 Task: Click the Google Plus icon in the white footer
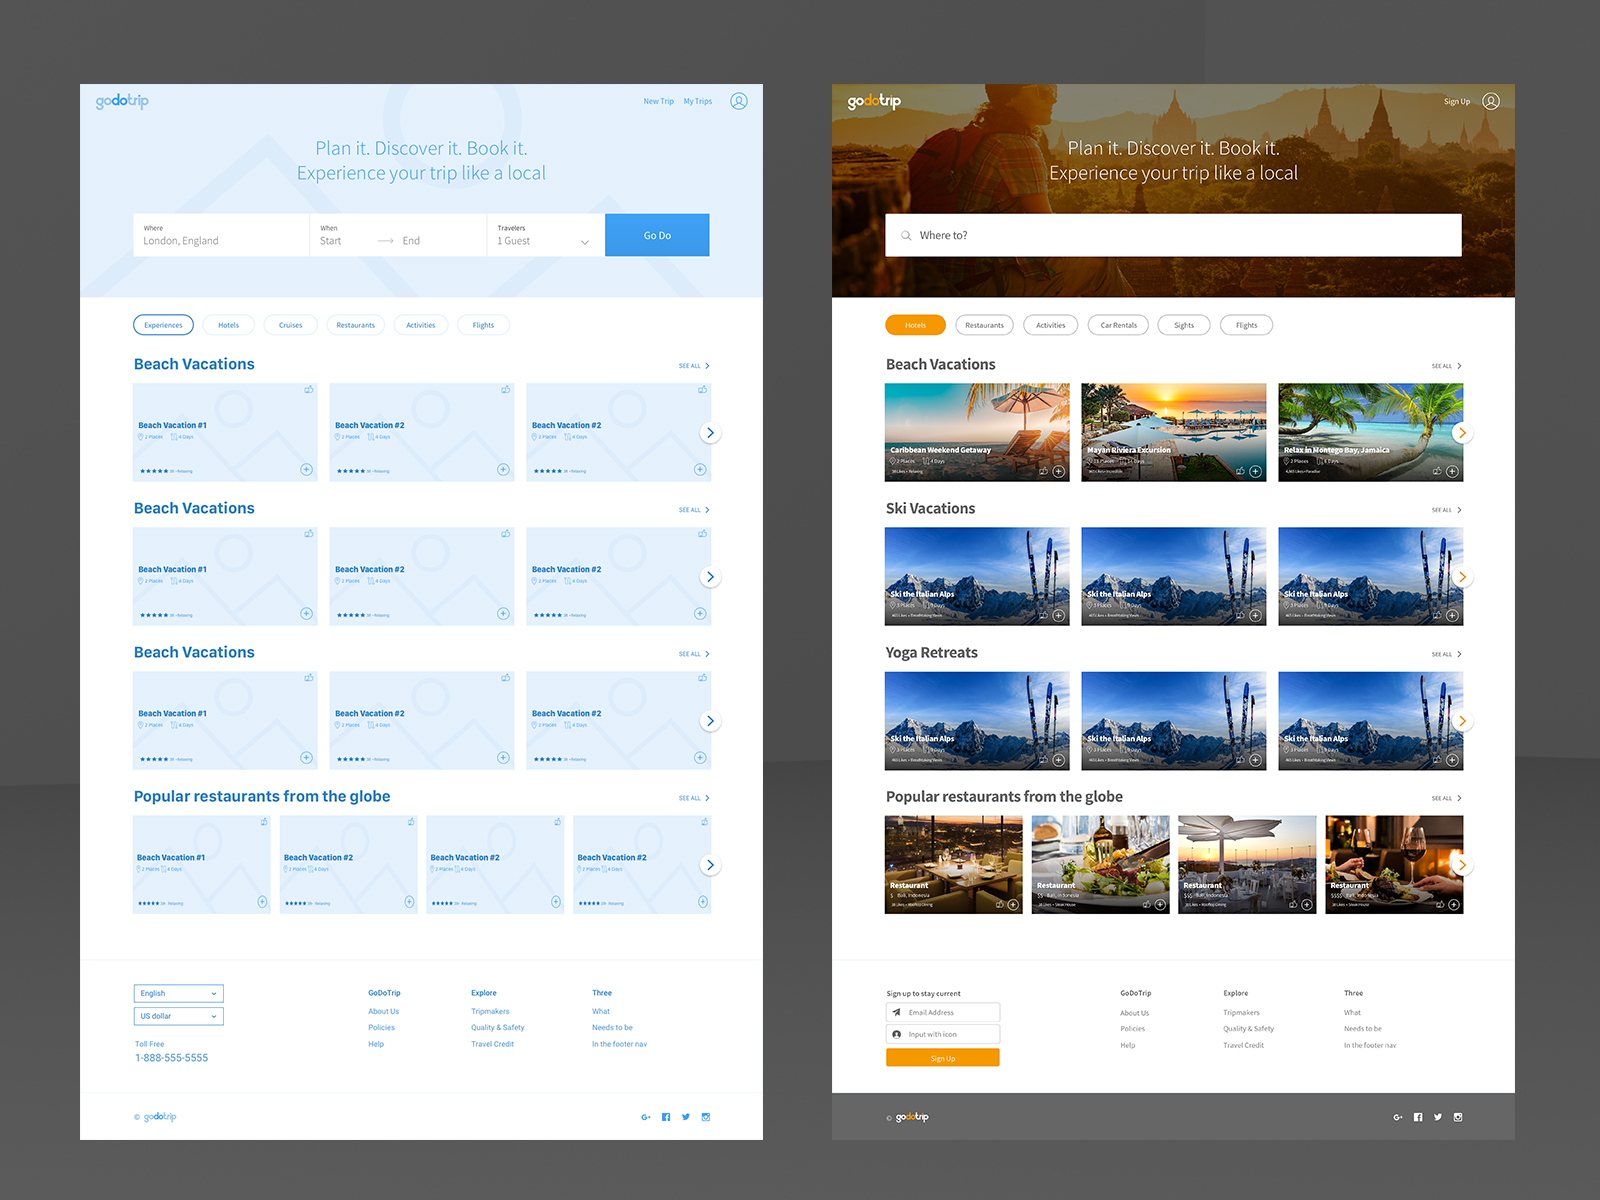coord(646,1117)
